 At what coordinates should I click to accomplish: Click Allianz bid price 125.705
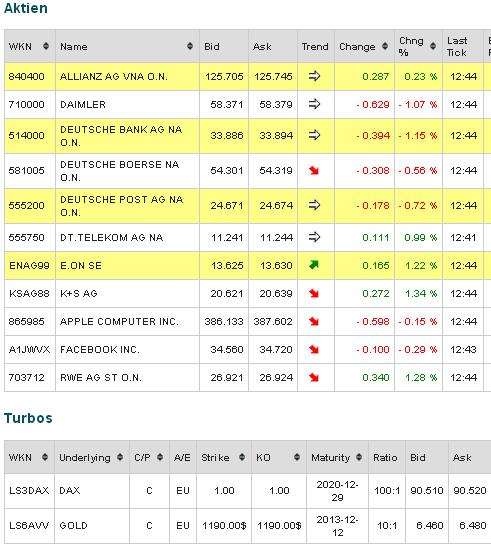pos(224,76)
